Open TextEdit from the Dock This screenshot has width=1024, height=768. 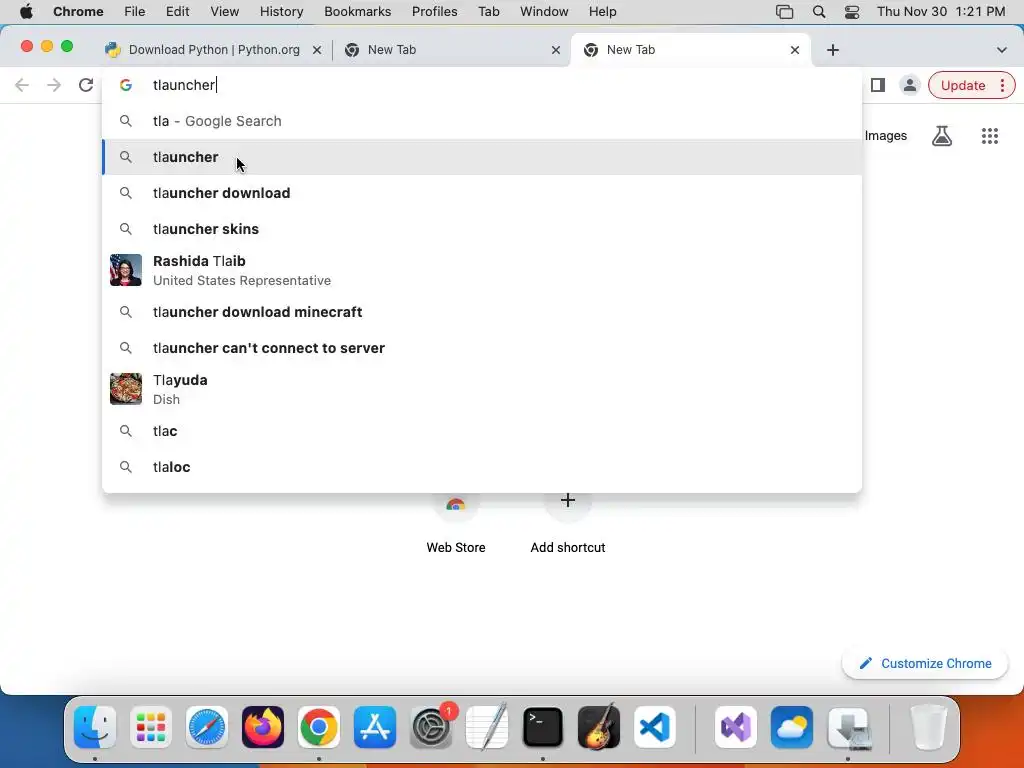point(487,727)
